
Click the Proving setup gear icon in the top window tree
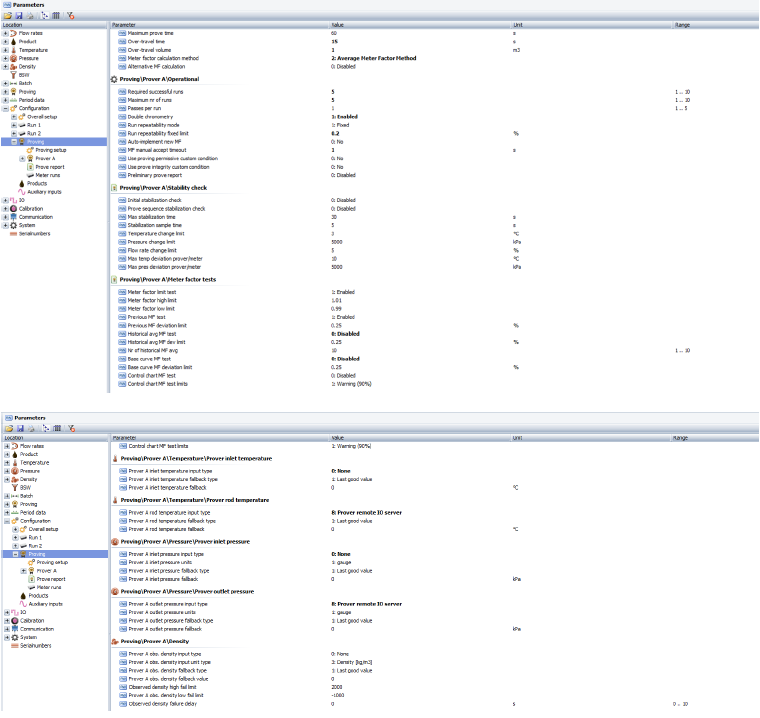pos(30,150)
